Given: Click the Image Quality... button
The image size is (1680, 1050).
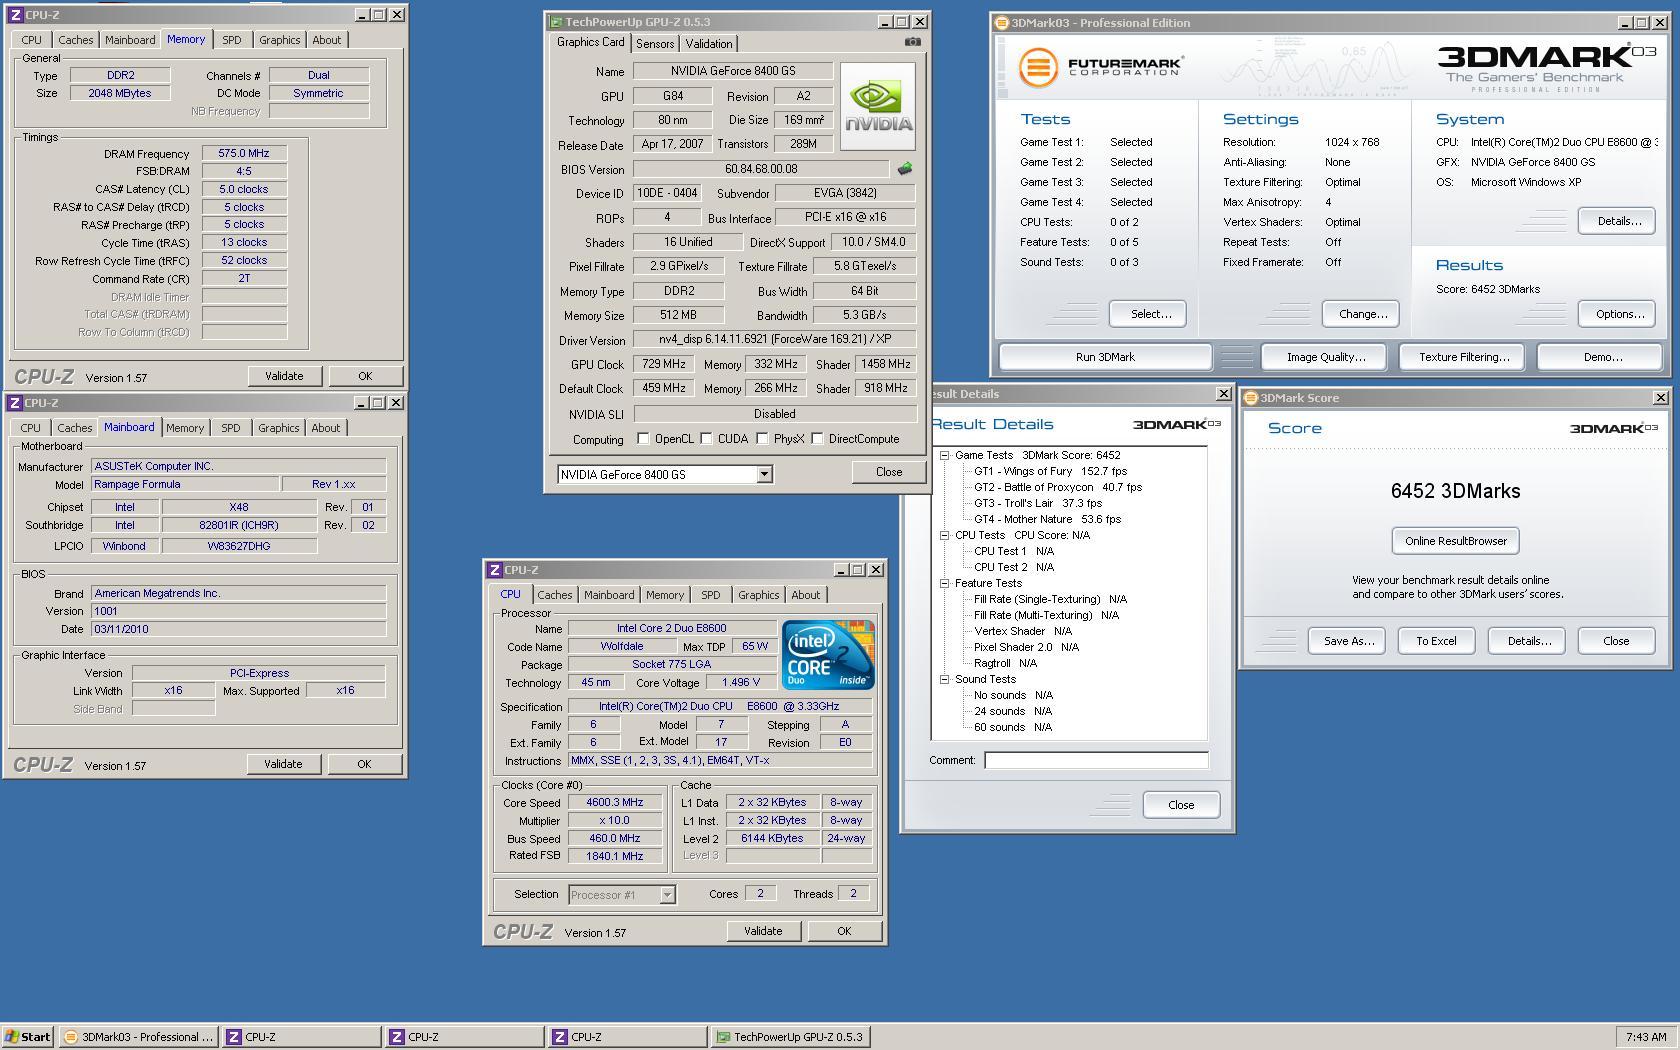Looking at the screenshot, I should point(1326,357).
